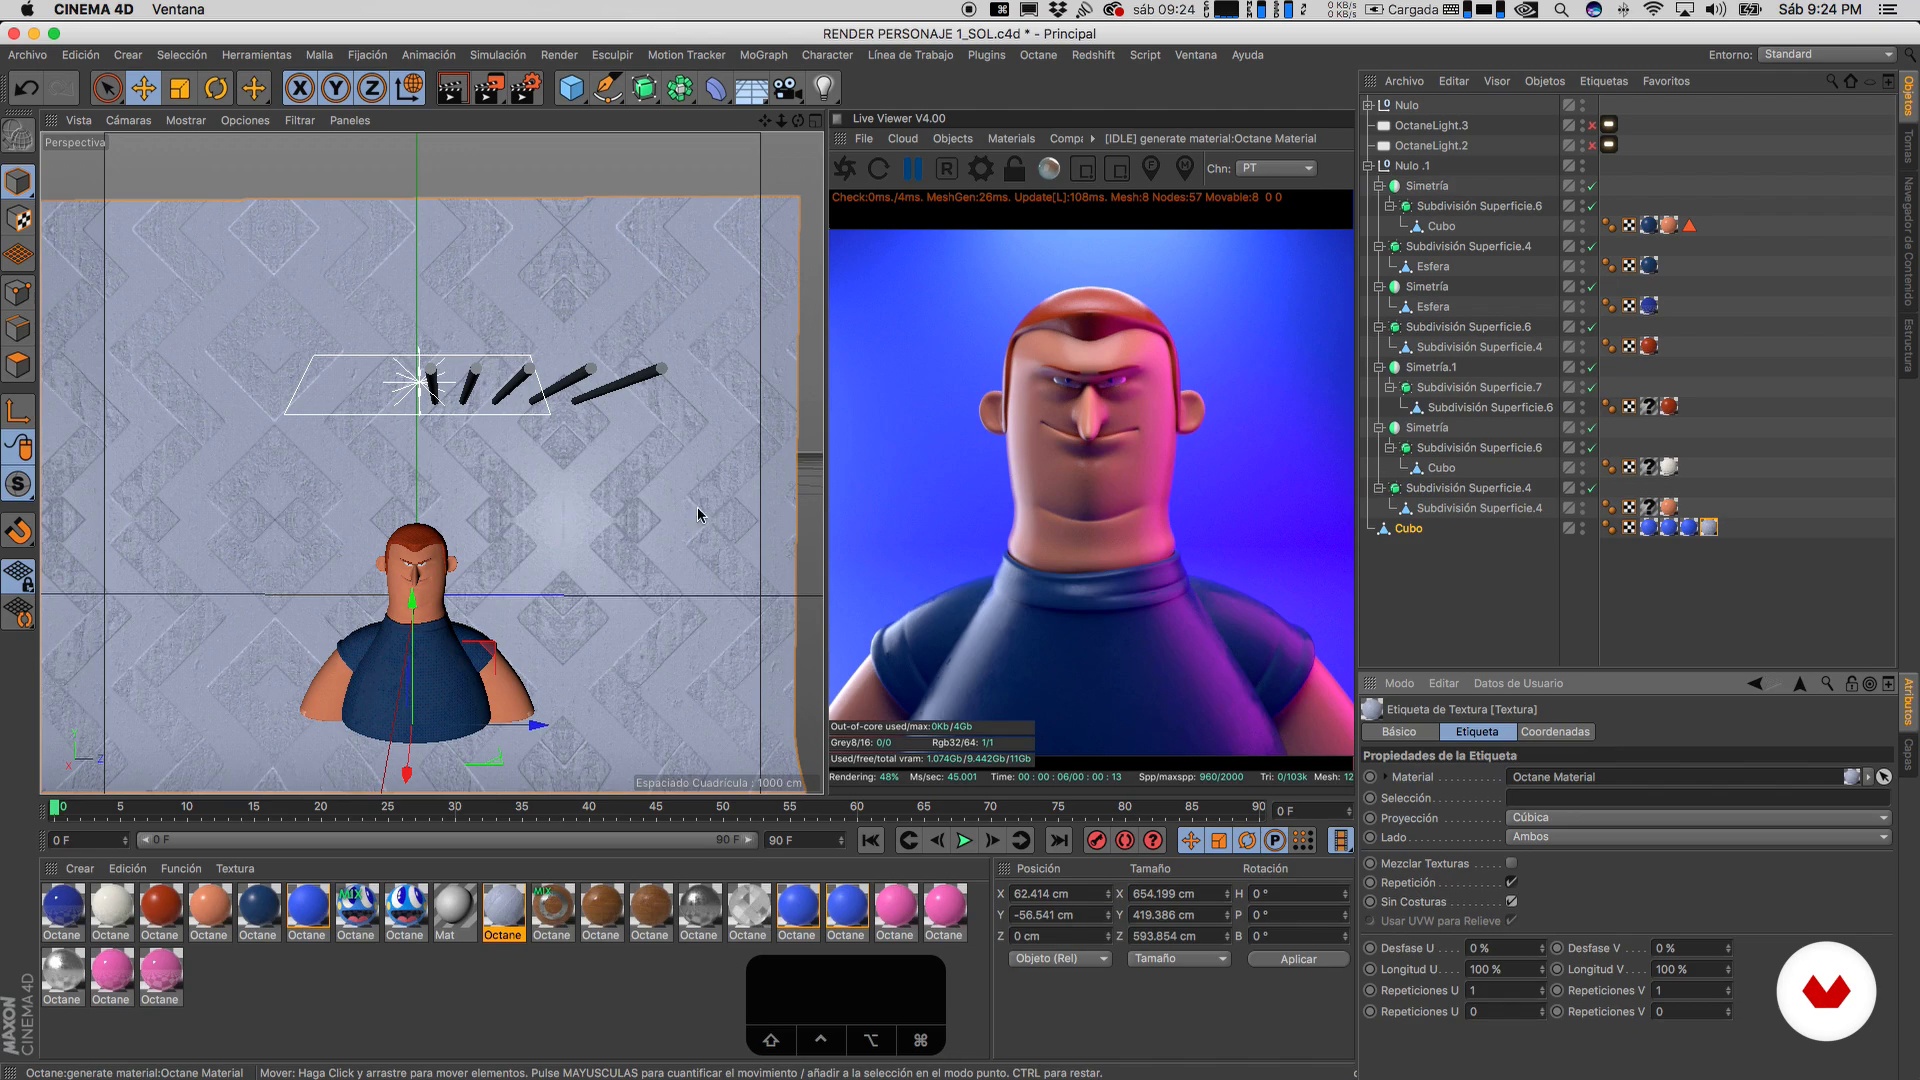Add a Light object with the bulb icon
Screen dimensions: 1920x1080
[824, 89]
